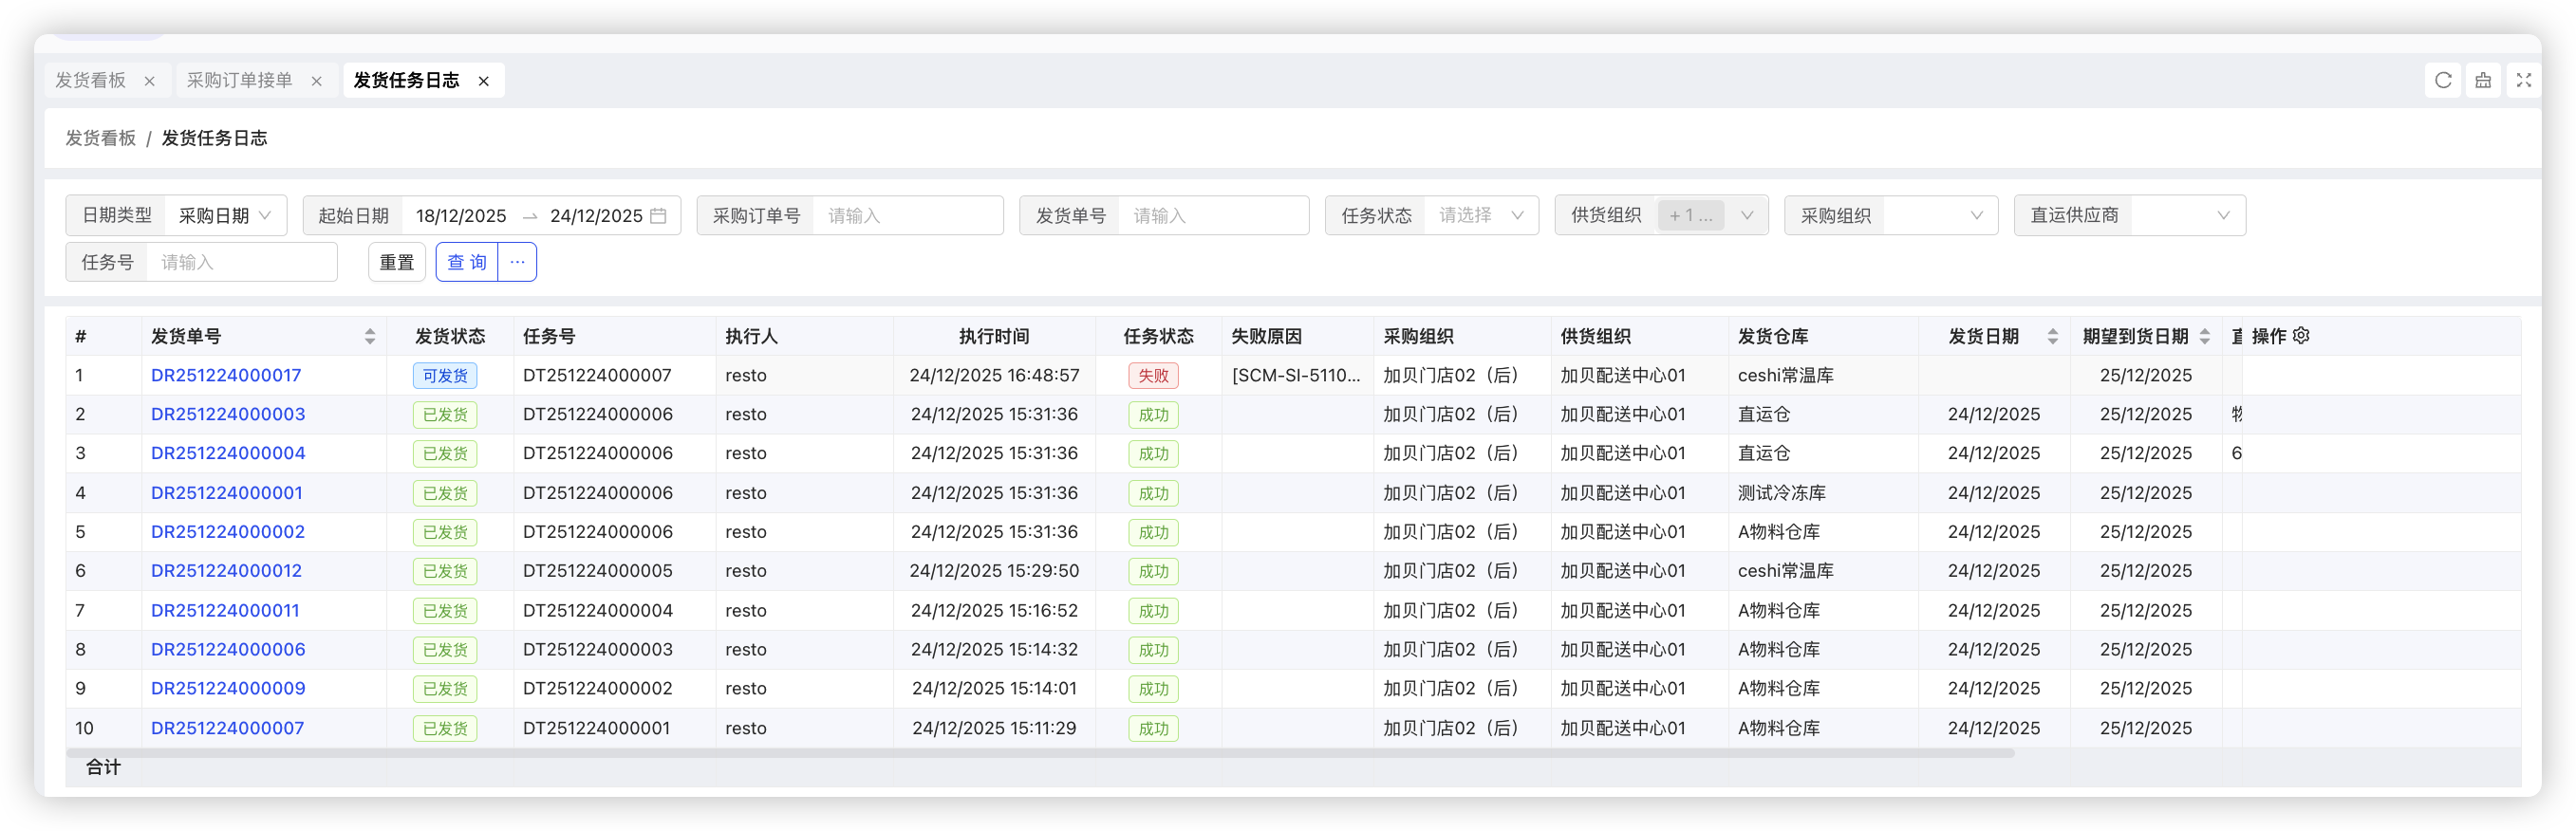Screen dimensions: 2576x831
Task: Click the 重置 reset button
Action: (x=397, y=262)
